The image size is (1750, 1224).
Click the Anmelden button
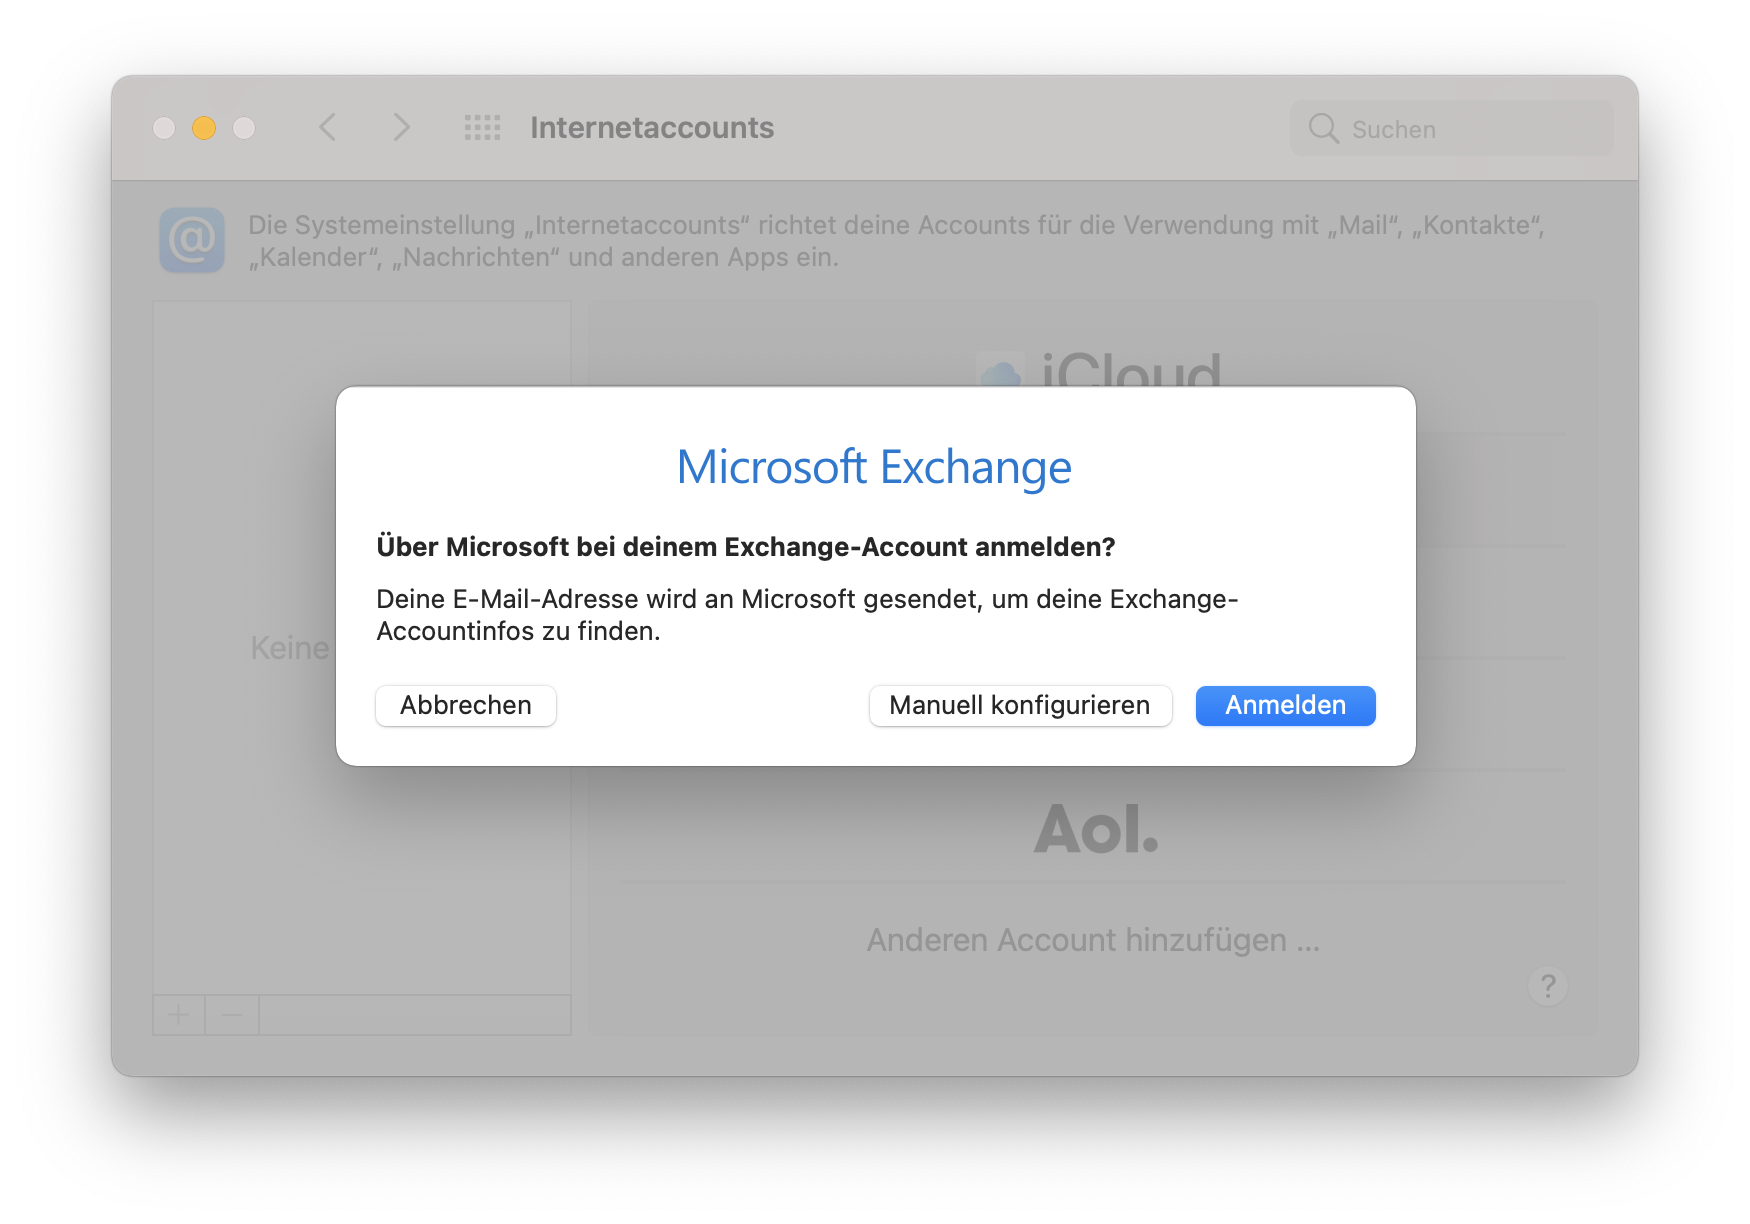(x=1285, y=705)
